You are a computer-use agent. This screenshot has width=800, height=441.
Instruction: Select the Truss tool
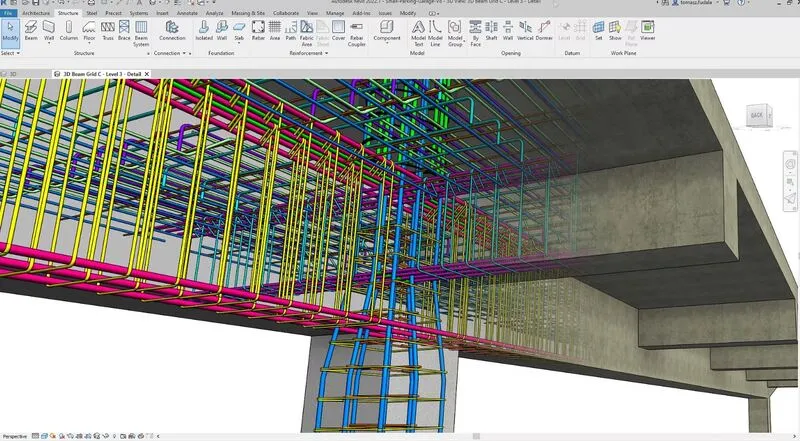click(108, 31)
